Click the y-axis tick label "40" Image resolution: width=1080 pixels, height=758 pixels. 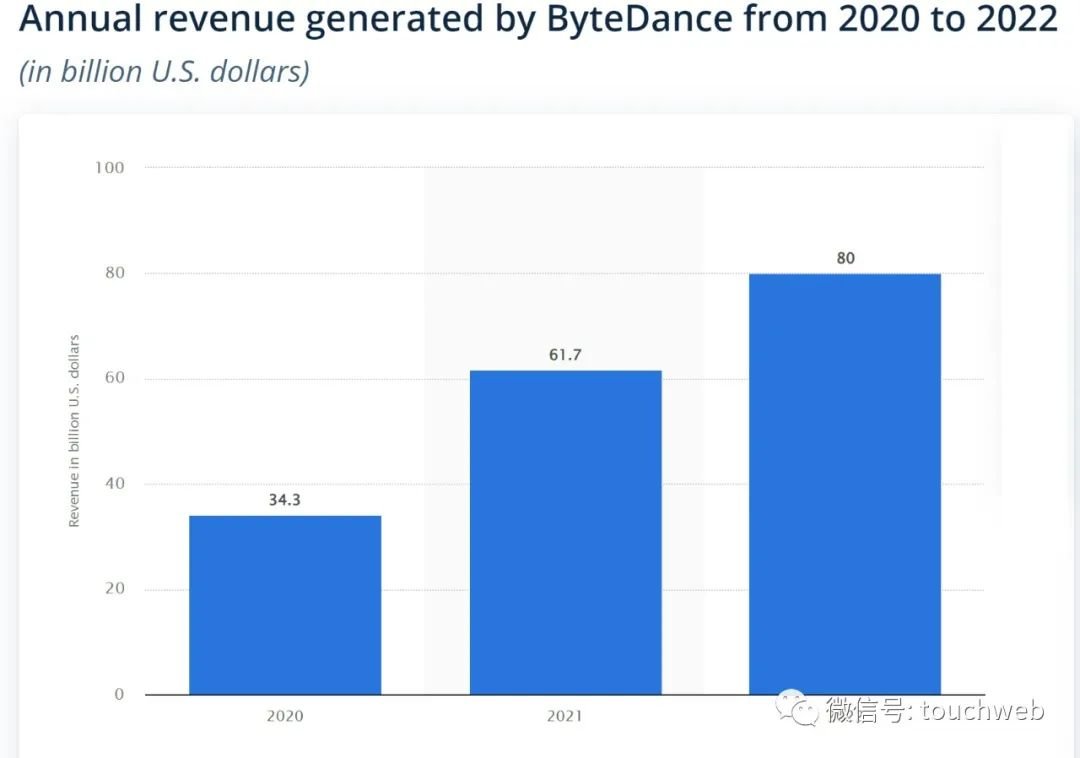pos(115,483)
